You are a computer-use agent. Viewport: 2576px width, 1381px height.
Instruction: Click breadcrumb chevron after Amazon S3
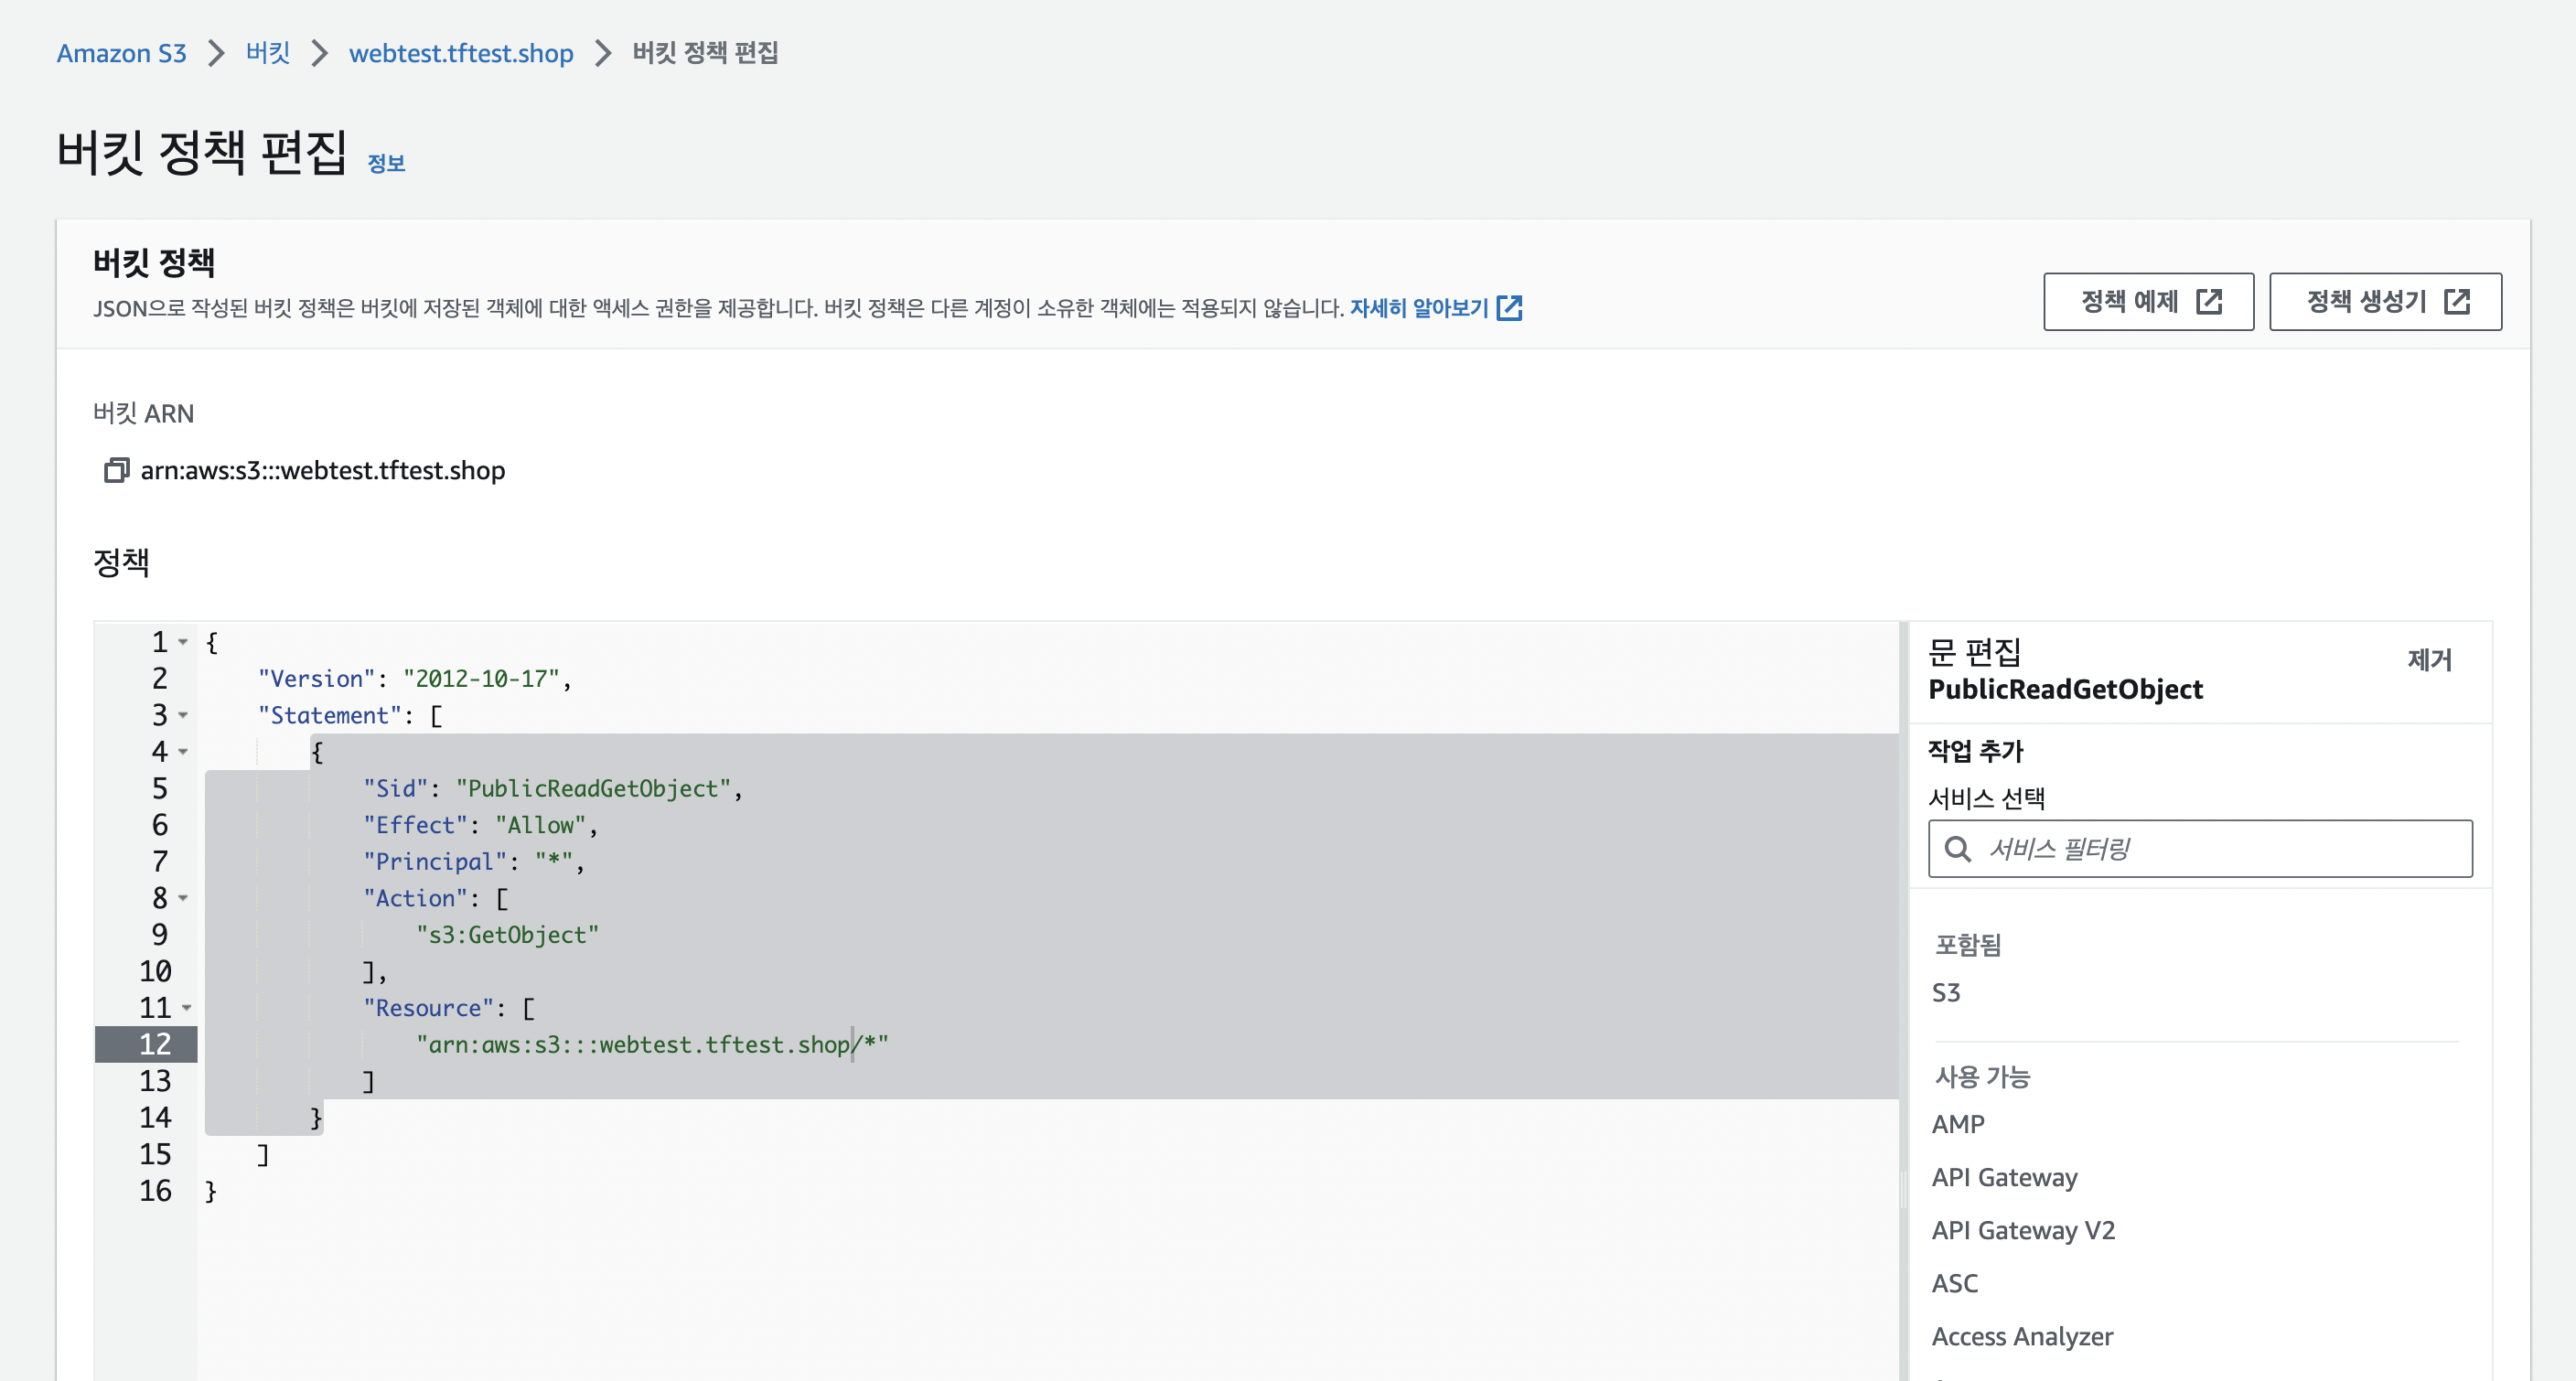click(x=216, y=53)
